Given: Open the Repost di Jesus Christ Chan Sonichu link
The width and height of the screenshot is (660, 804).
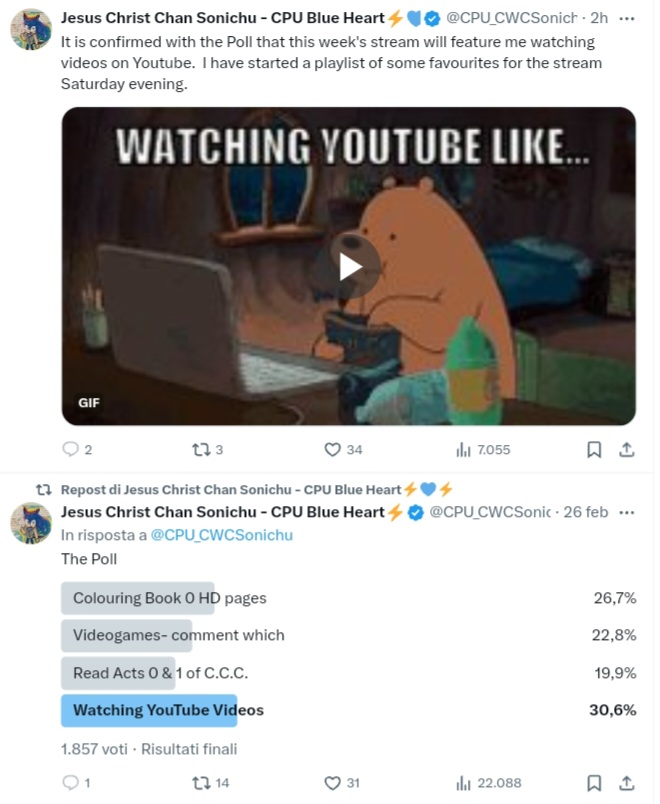Looking at the screenshot, I should (x=231, y=490).
